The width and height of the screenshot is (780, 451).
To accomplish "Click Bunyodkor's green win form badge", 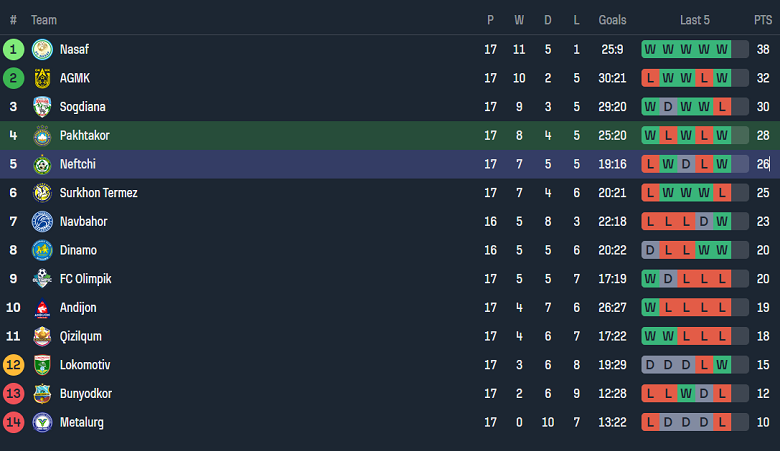I will coord(686,394).
